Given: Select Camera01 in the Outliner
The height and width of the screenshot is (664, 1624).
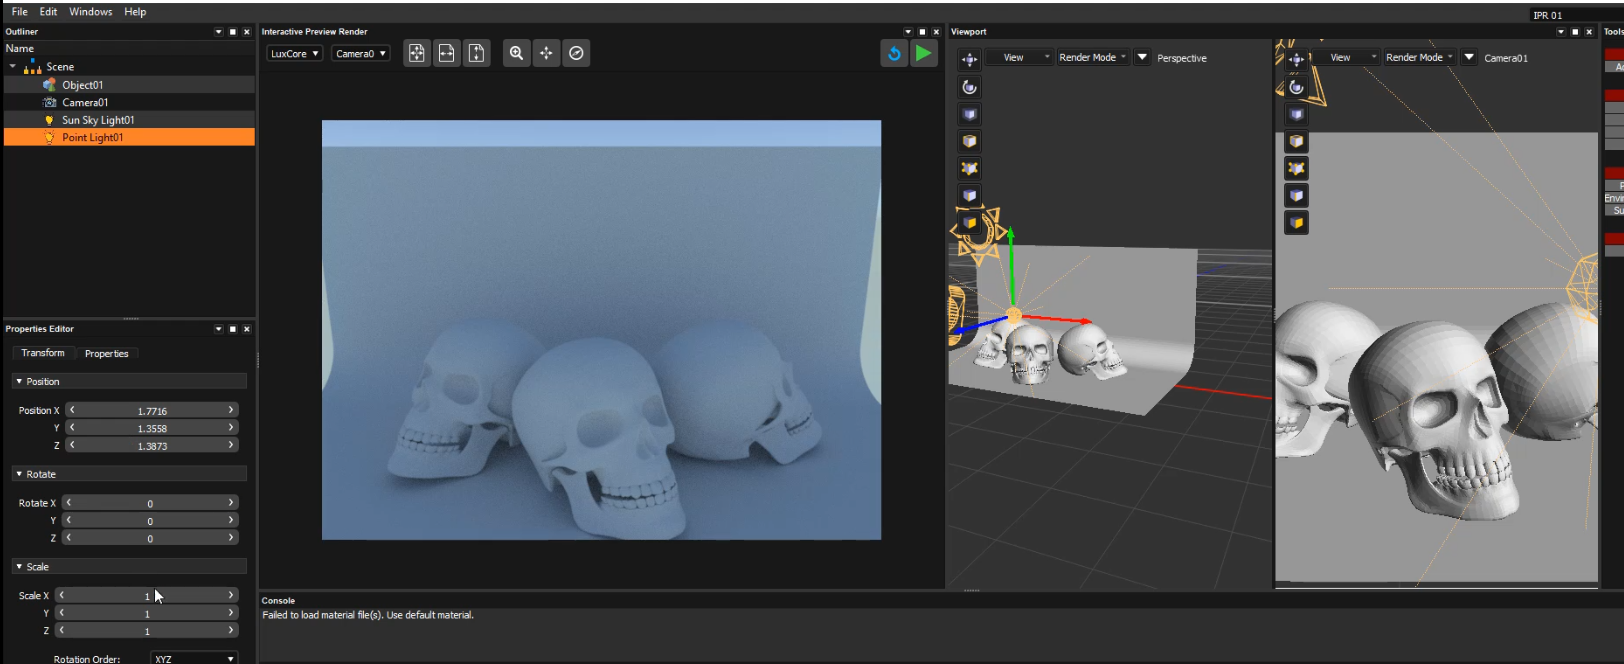Looking at the screenshot, I should pyautogui.click(x=85, y=103).
